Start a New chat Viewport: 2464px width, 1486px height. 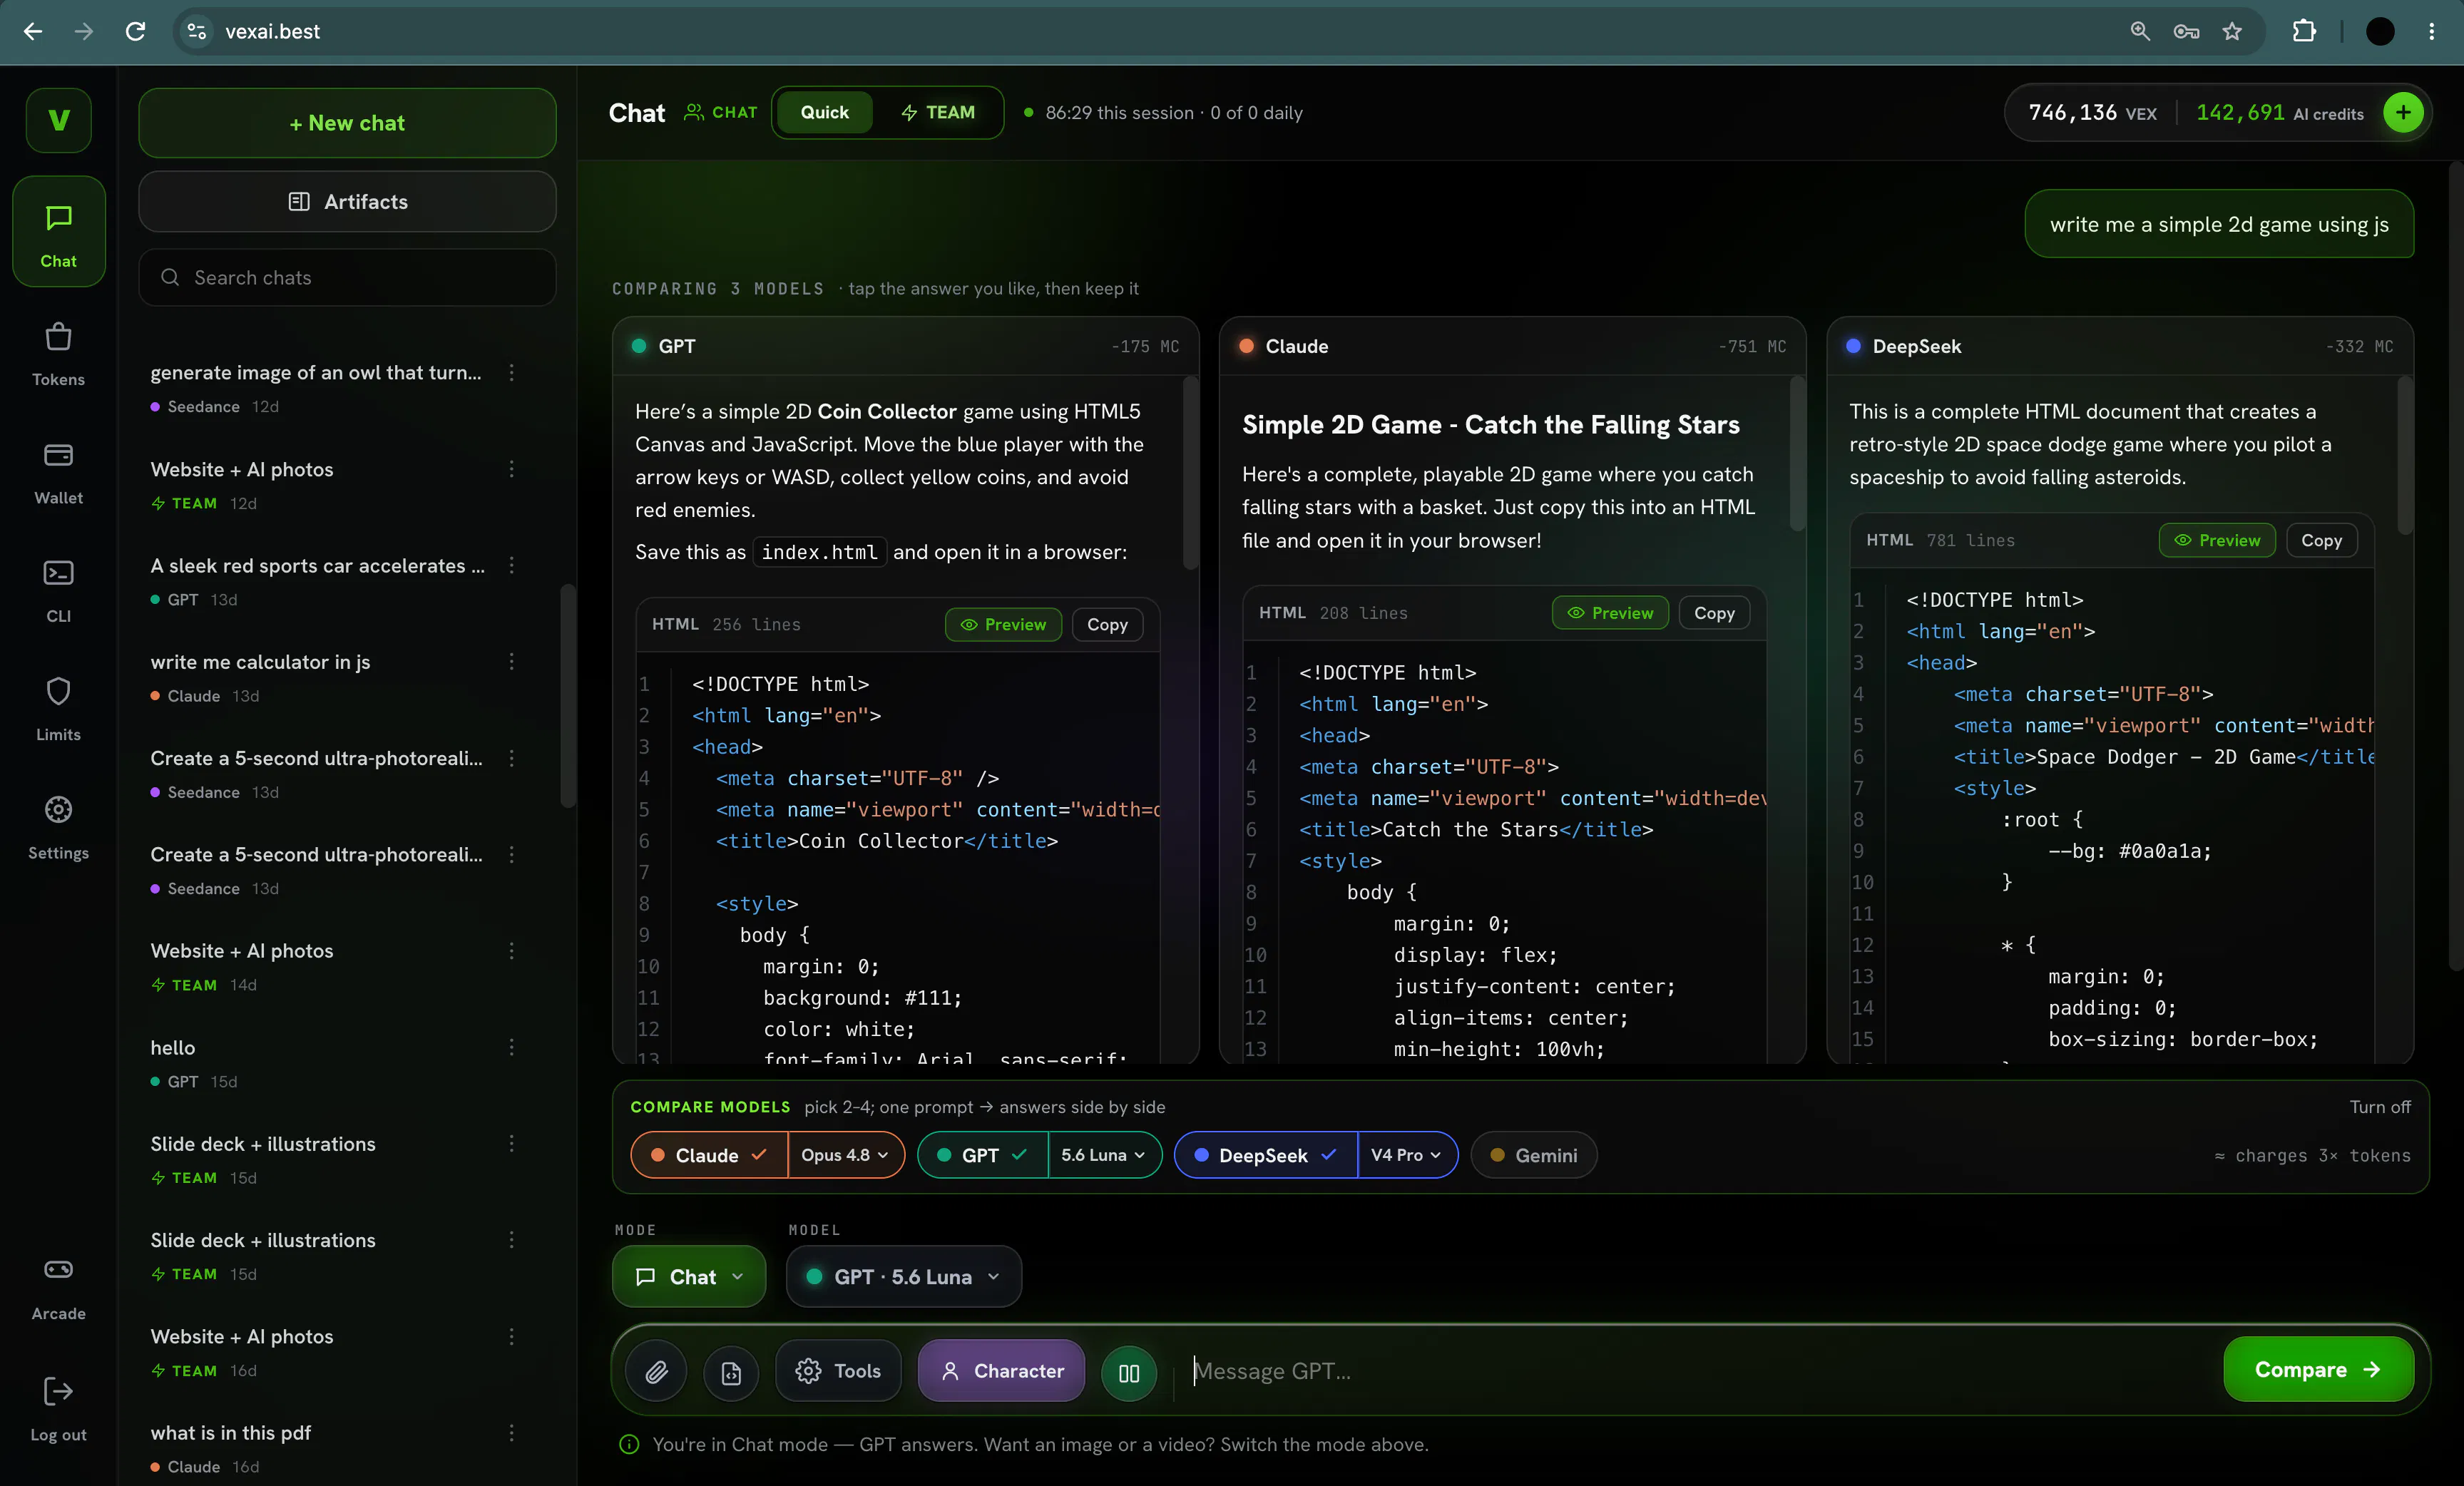tap(347, 123)
